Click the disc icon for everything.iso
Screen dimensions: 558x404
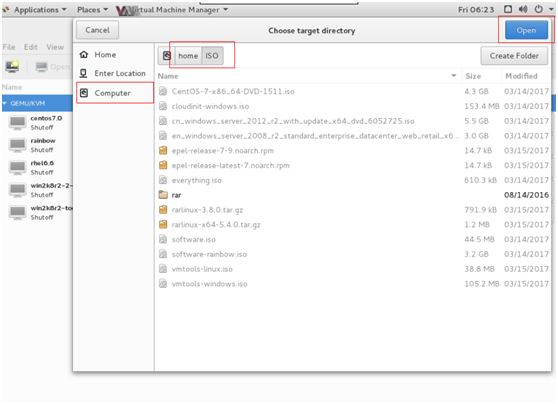click(163, 180)
